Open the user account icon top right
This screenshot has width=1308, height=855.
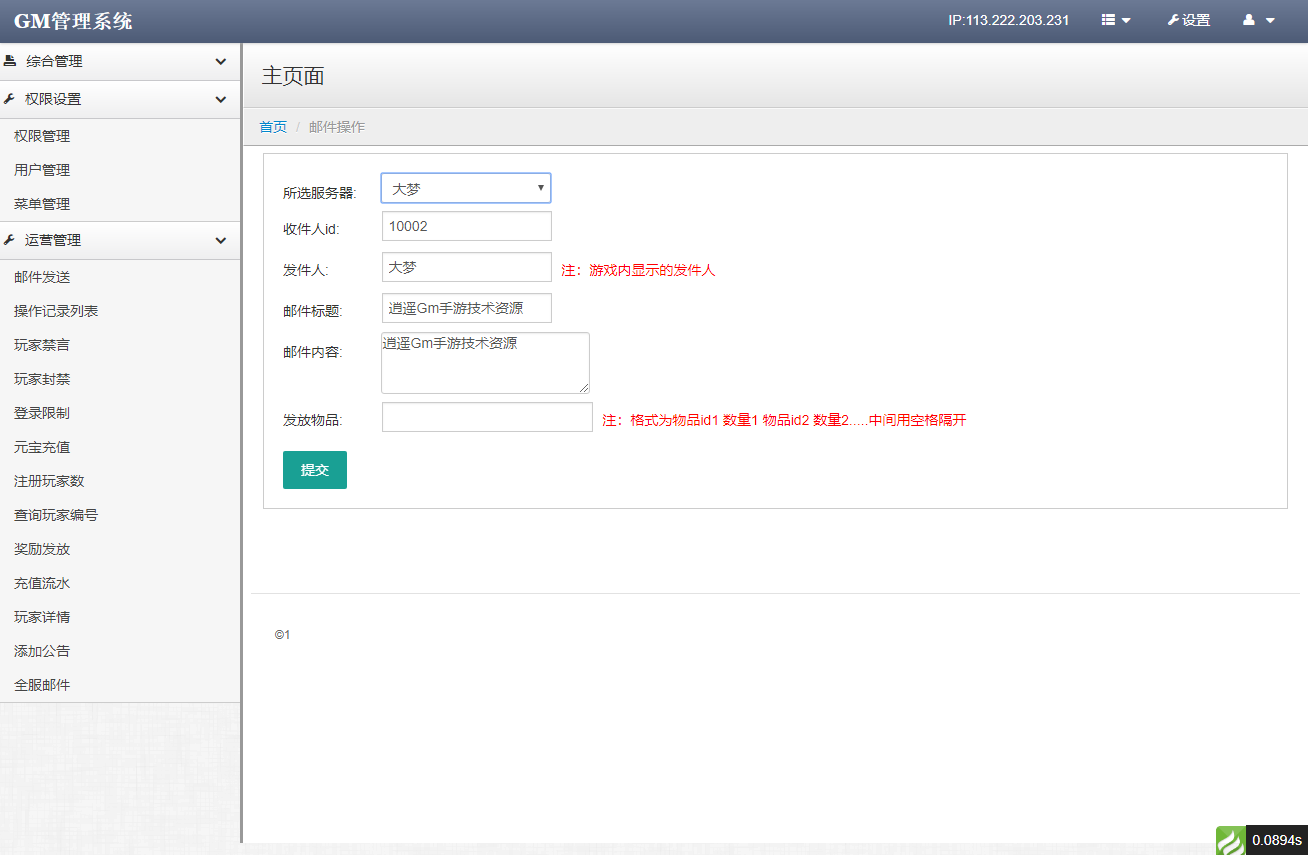1251,19
